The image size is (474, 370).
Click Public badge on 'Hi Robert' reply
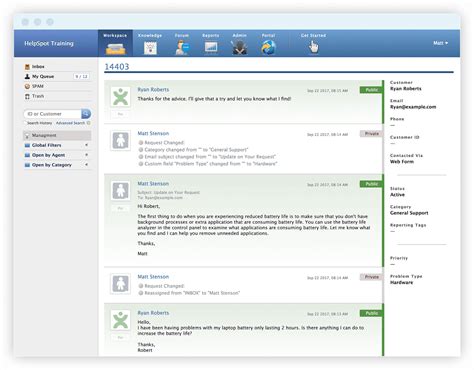(x=371, y=184)
